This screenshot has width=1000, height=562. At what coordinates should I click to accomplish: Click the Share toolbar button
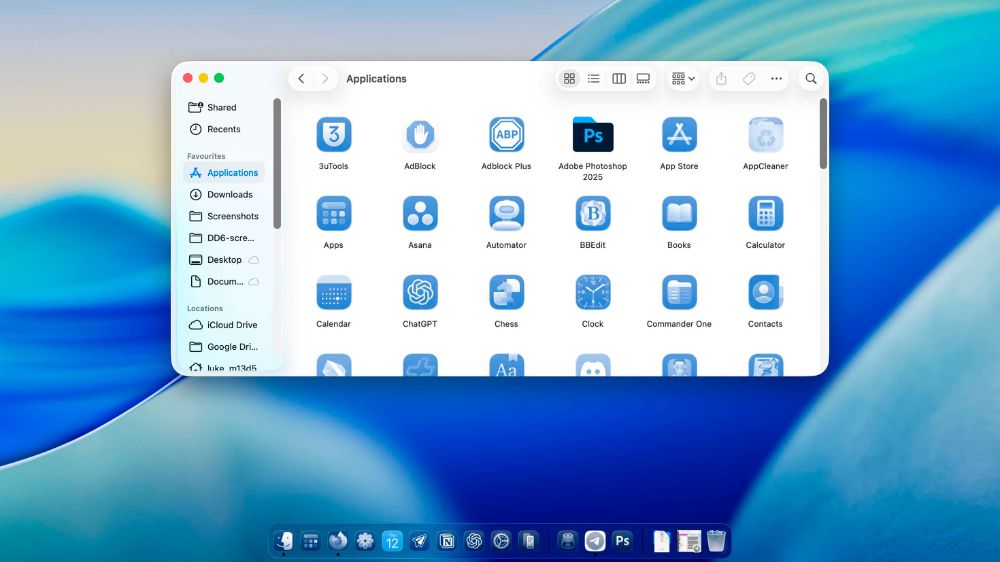coord(721,78)
